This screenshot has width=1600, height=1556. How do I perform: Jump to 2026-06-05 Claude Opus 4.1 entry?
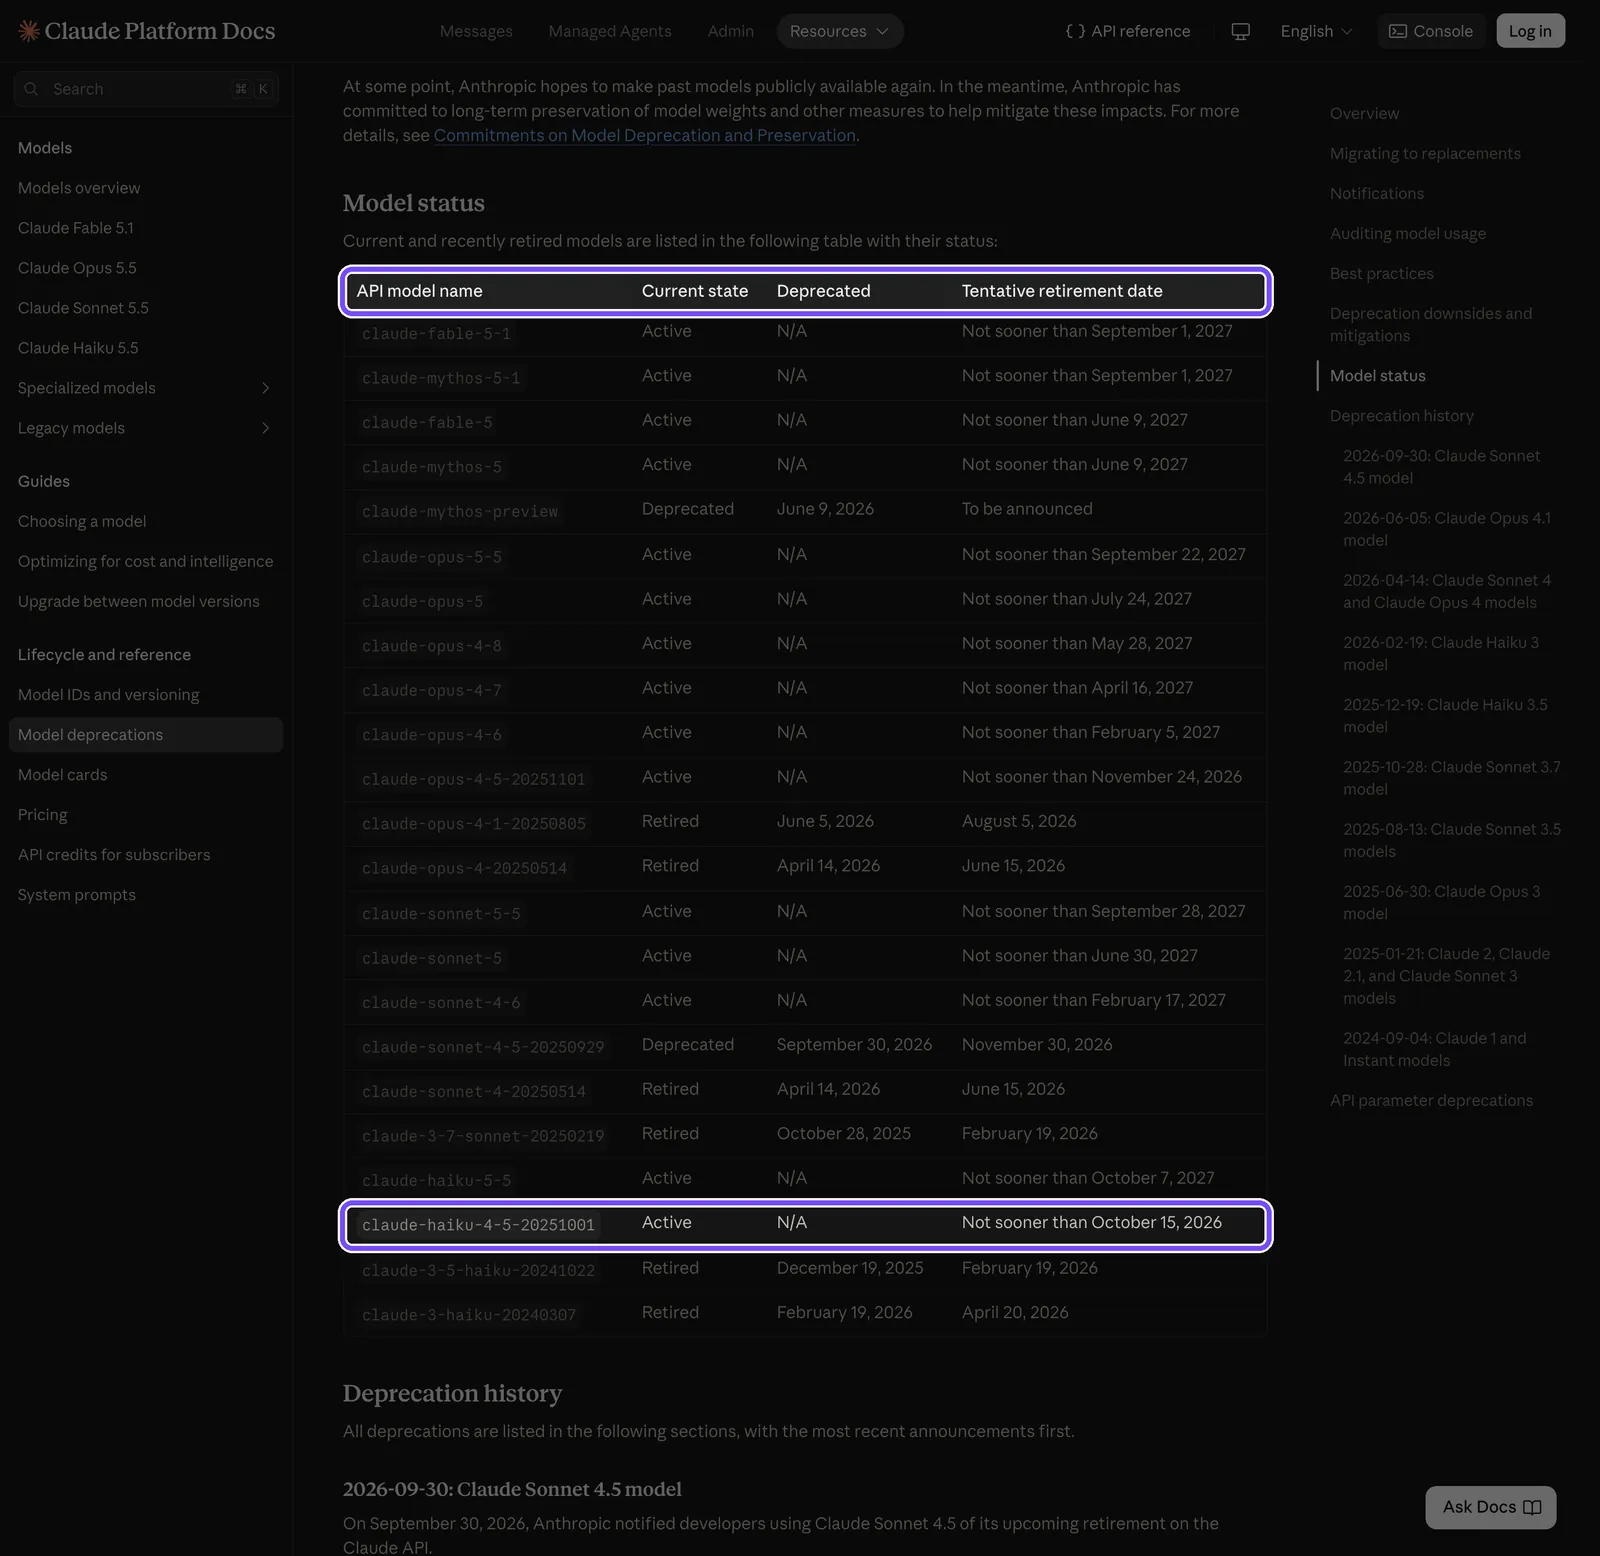tap(1447, 529)
